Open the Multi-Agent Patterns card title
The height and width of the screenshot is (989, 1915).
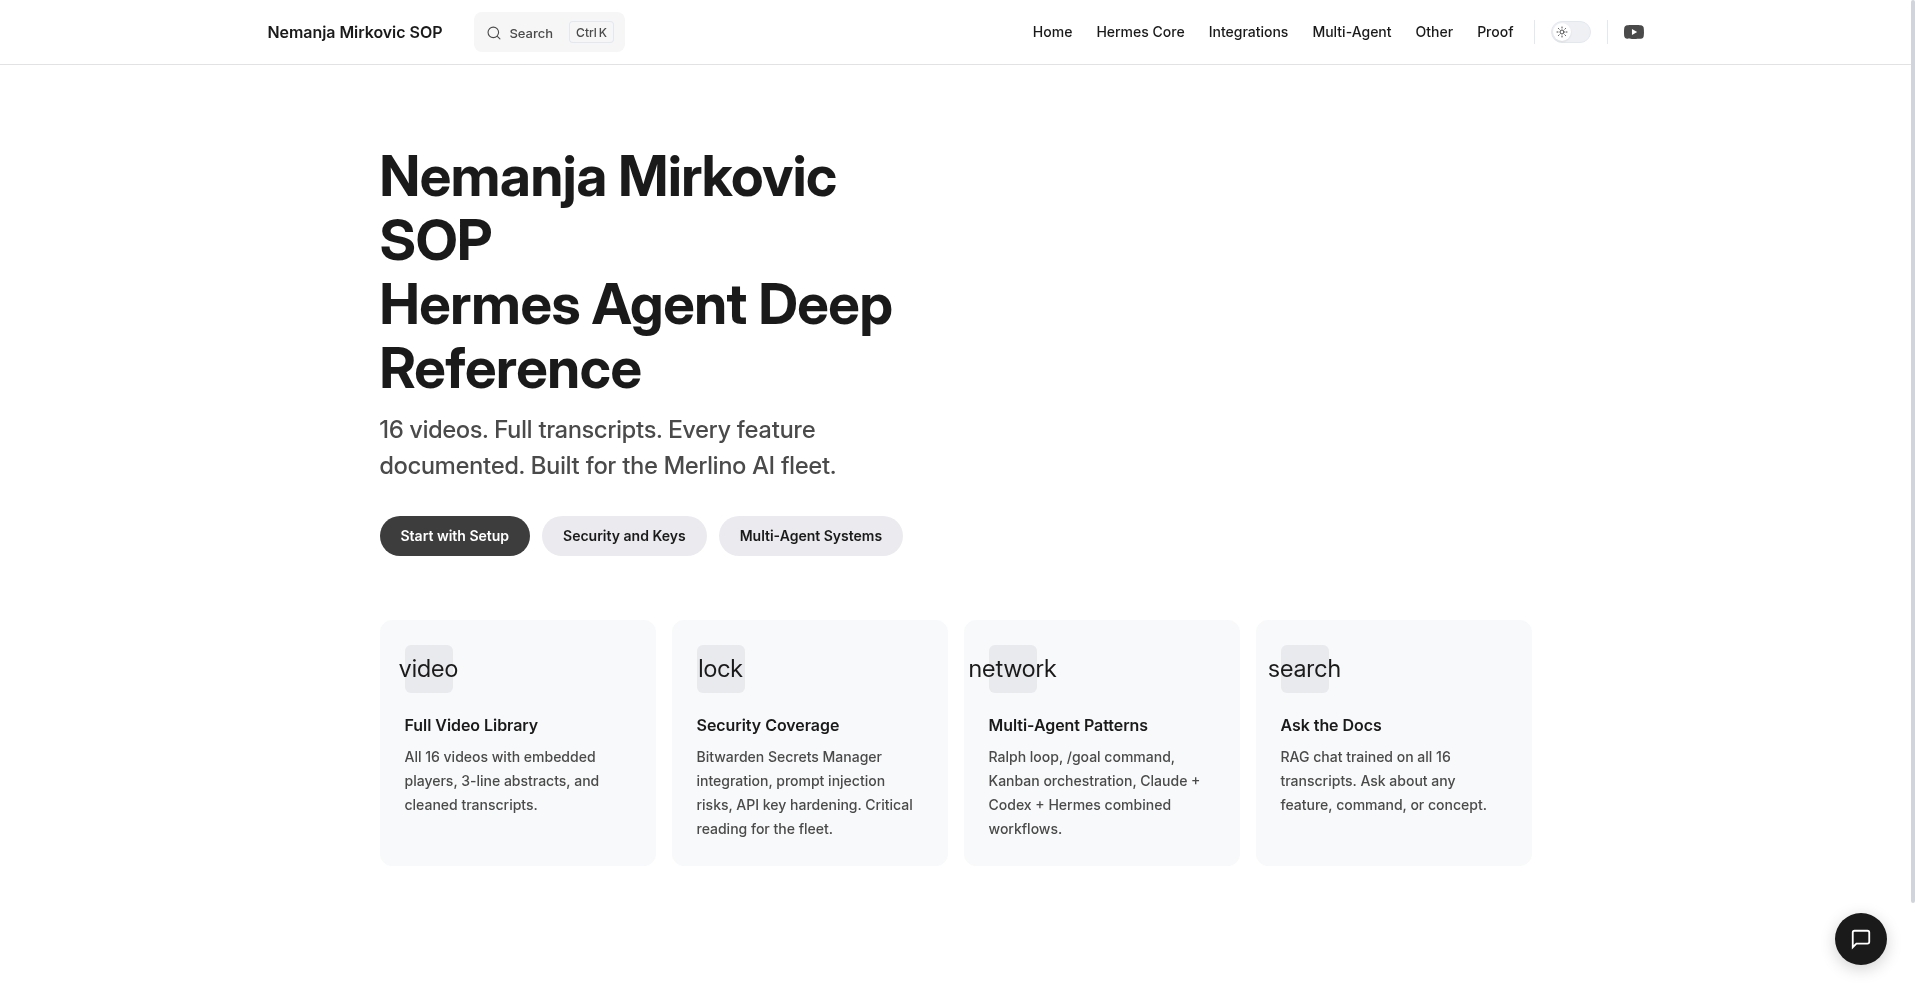1068,725
